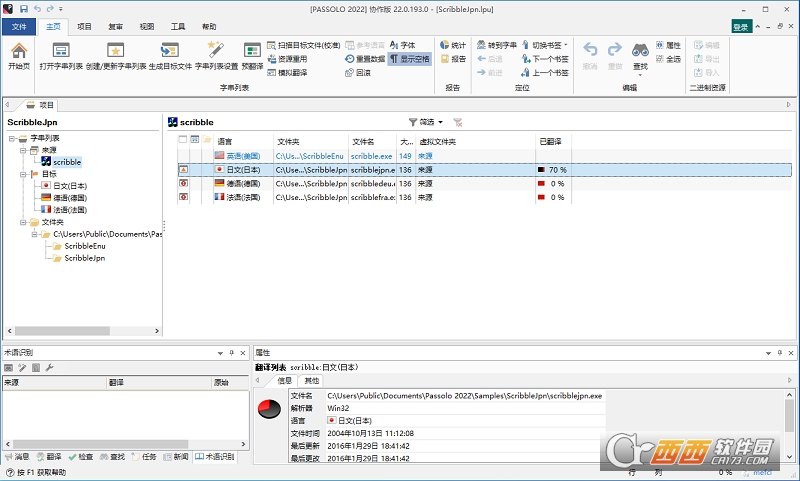Switch to the 检查 bottom tab
Screen dimensions: 800x481
81,457
